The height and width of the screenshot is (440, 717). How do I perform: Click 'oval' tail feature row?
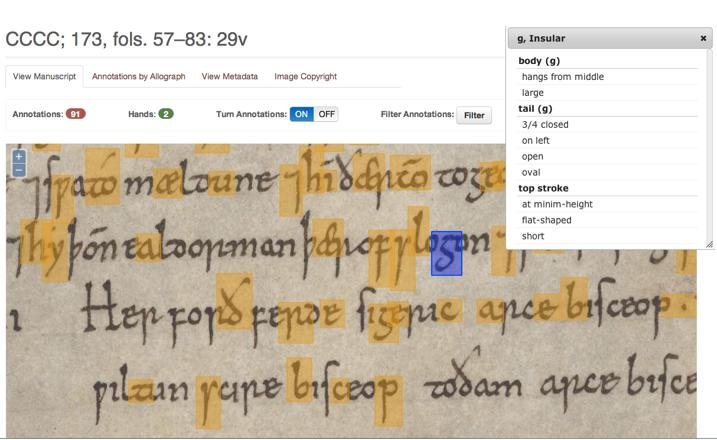pyautogui.click(x=607, y=172)
